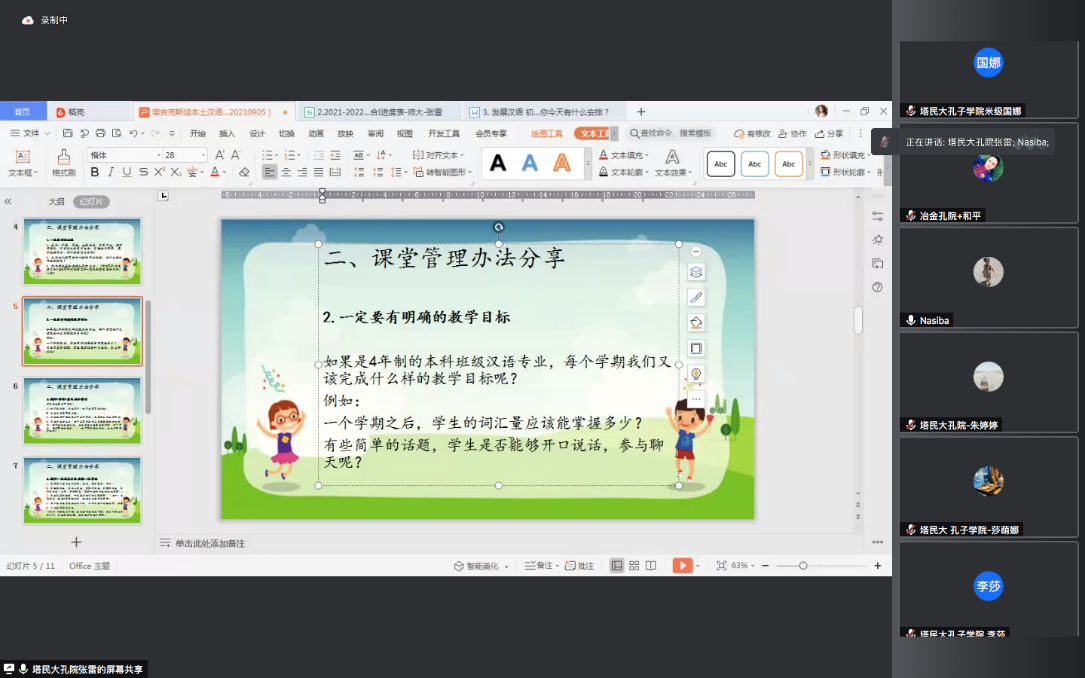Click the clear formatting eraser icon
The height and width of the screenshot is (678, 1085).
pyautogui.click(x=244, y=172)
